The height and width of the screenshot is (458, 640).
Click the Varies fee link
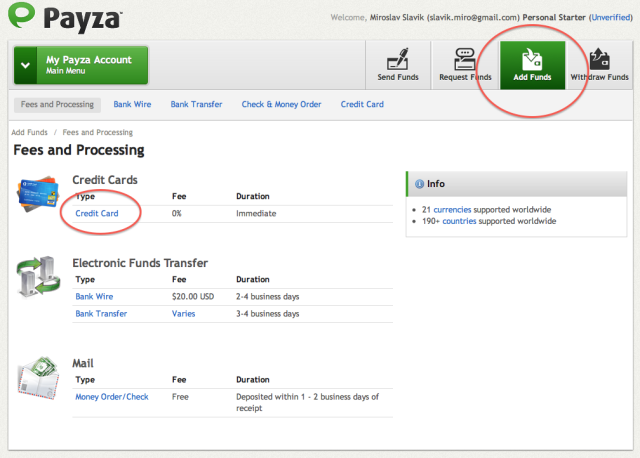pyautogui.click(x=183, y=314)
